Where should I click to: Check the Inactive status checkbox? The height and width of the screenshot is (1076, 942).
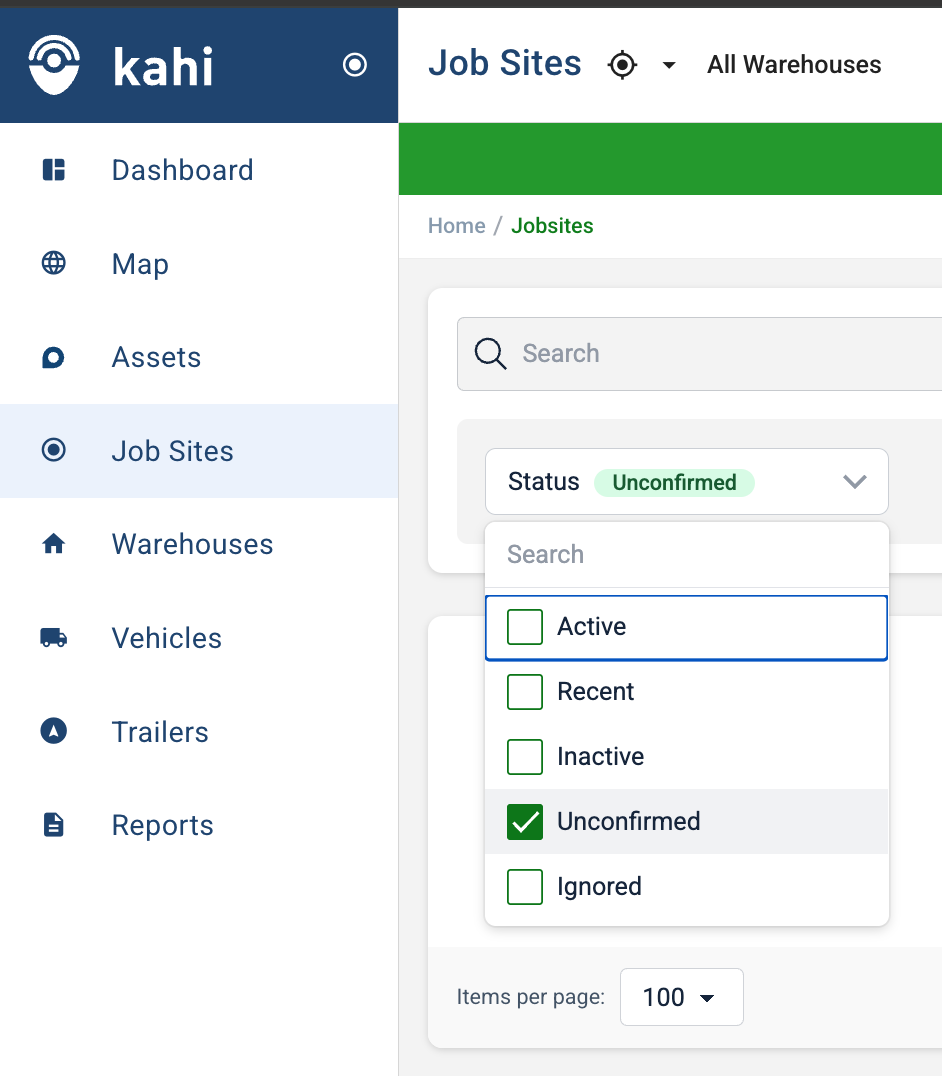click(x=525, y=756)
